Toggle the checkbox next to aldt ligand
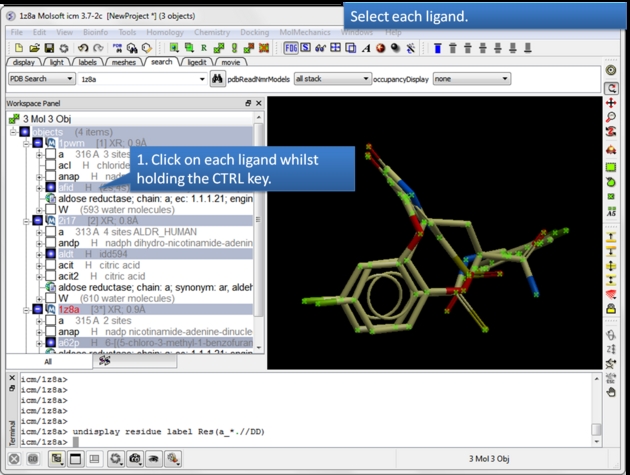The image size is (630, 475). [50, 254]
